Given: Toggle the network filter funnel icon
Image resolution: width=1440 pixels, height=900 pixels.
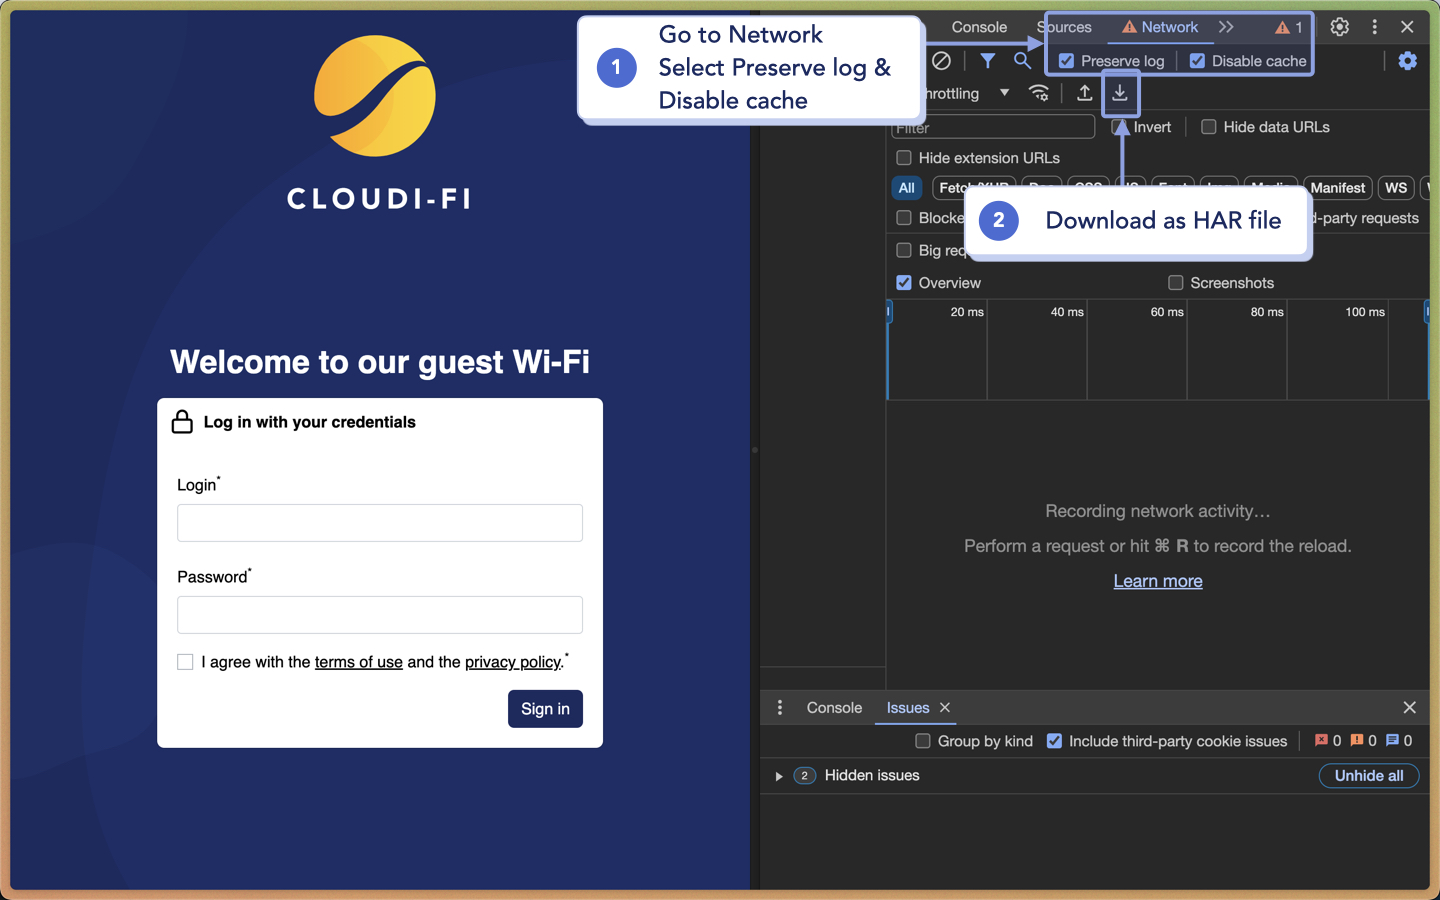Looking at the screenshot, I should click(x=987, y=61).
